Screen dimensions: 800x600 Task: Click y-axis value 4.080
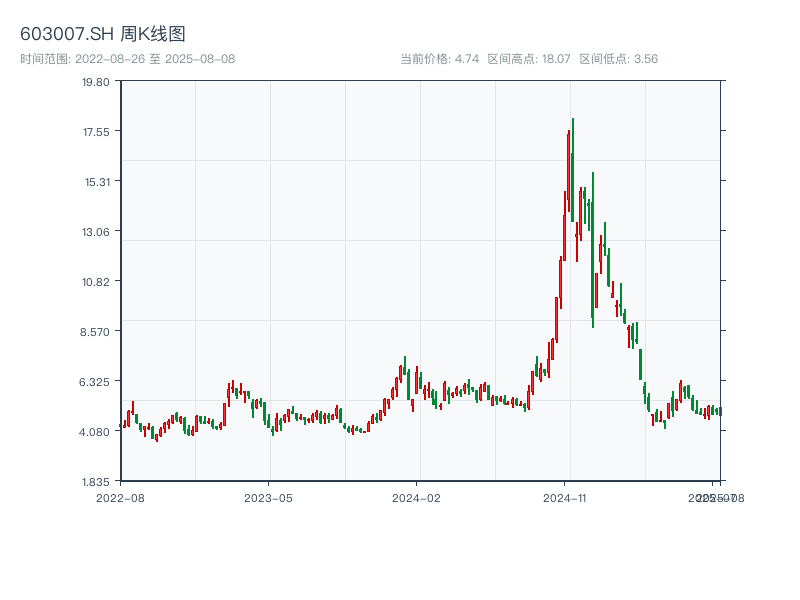pos(94,432)
